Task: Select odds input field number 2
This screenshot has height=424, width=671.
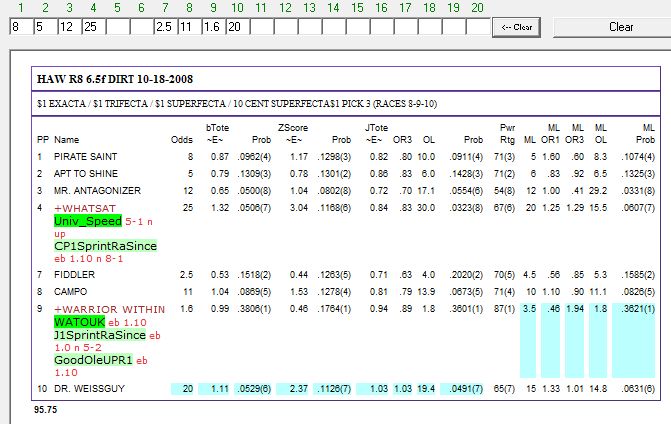Action: (x=45, y=27)
